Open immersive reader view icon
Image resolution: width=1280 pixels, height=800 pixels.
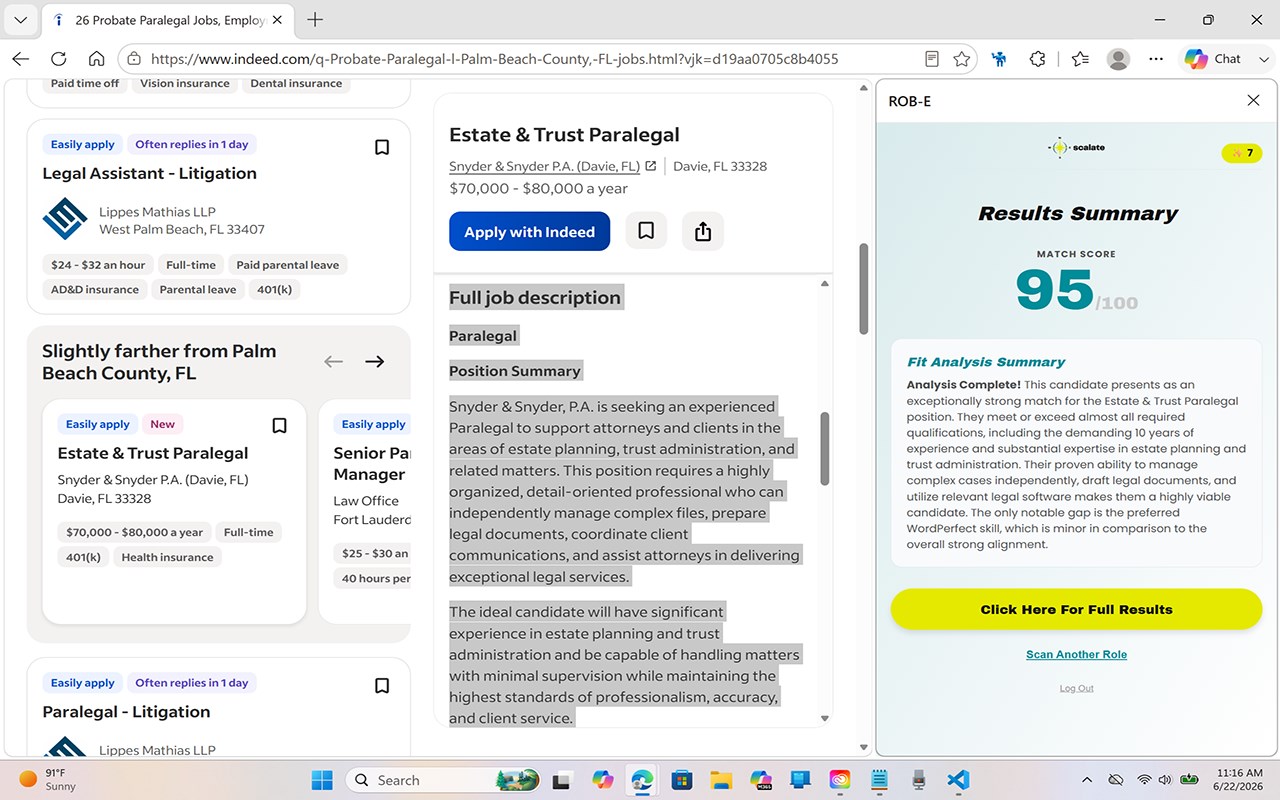coord(932,59)
